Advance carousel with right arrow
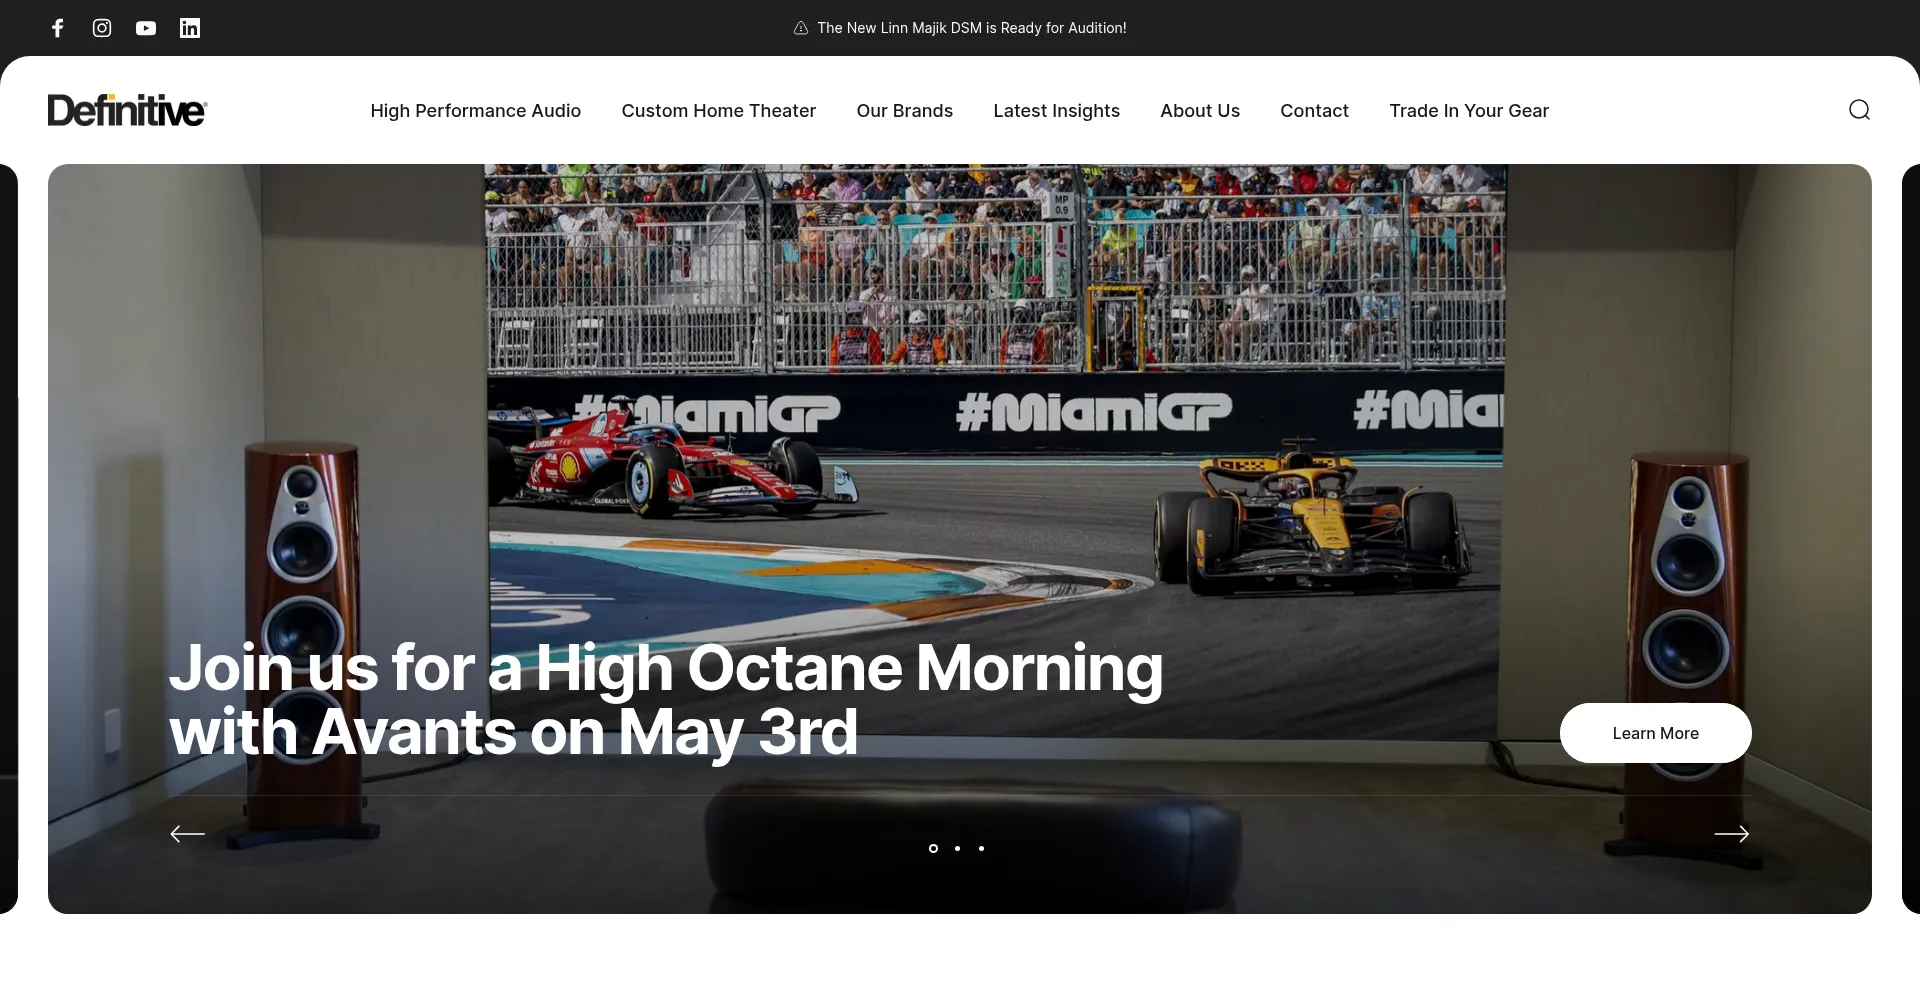 [x=1731, y=834]
